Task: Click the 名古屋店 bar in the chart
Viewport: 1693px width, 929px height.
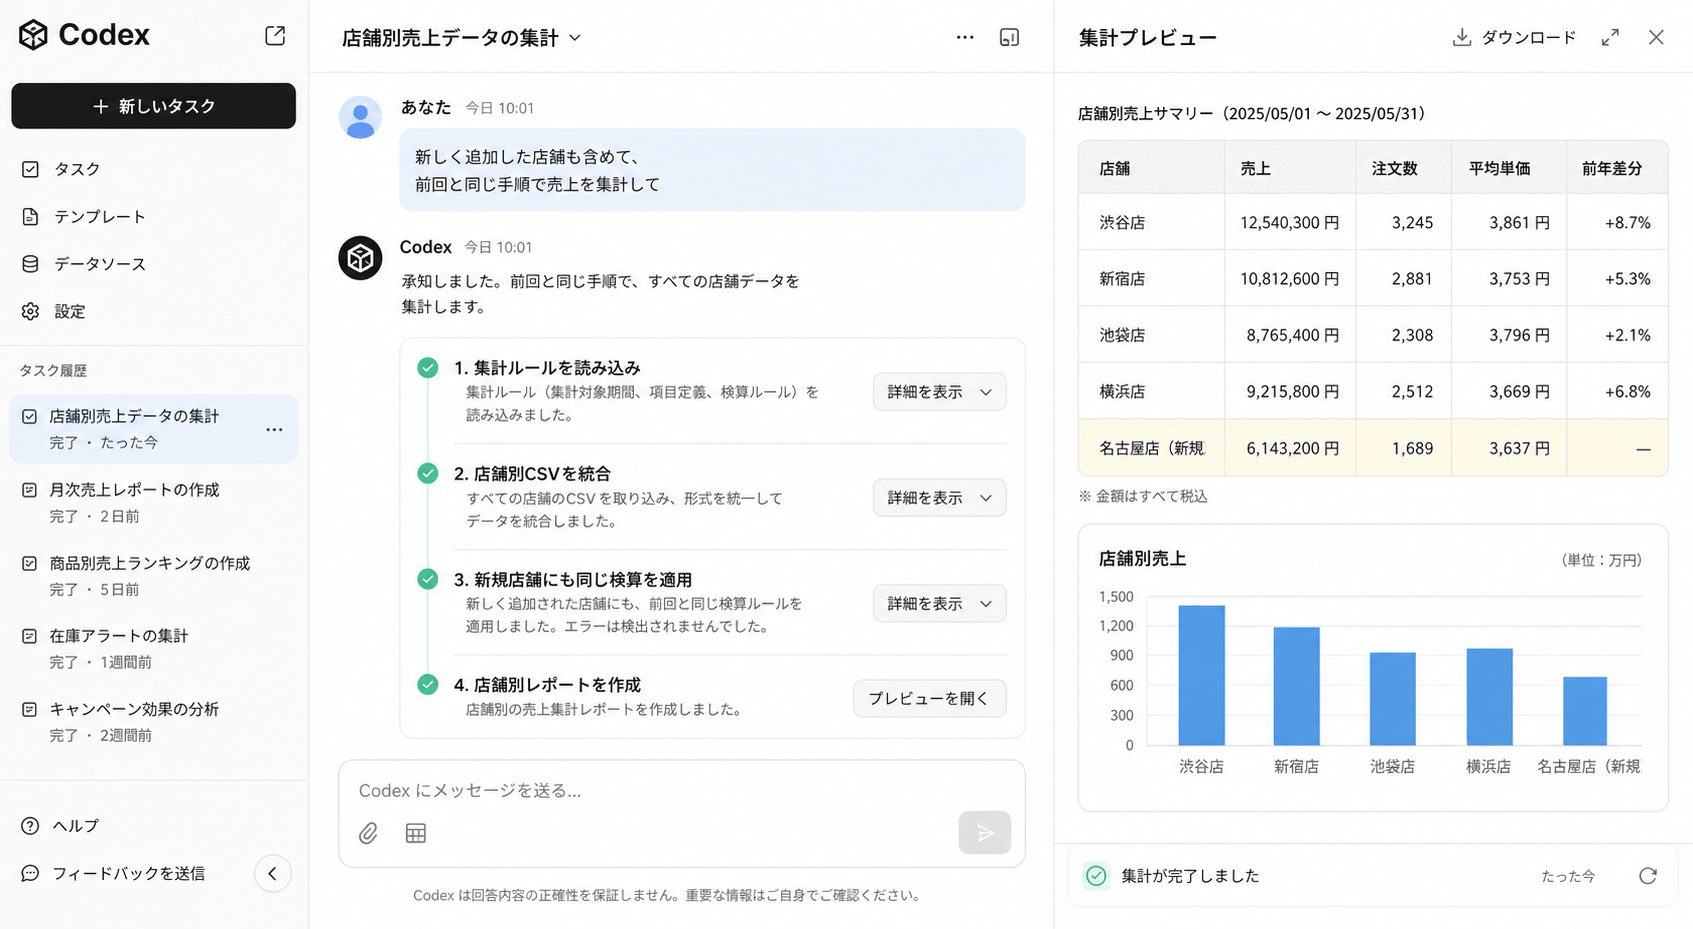Action: (x=1585, y=711)
